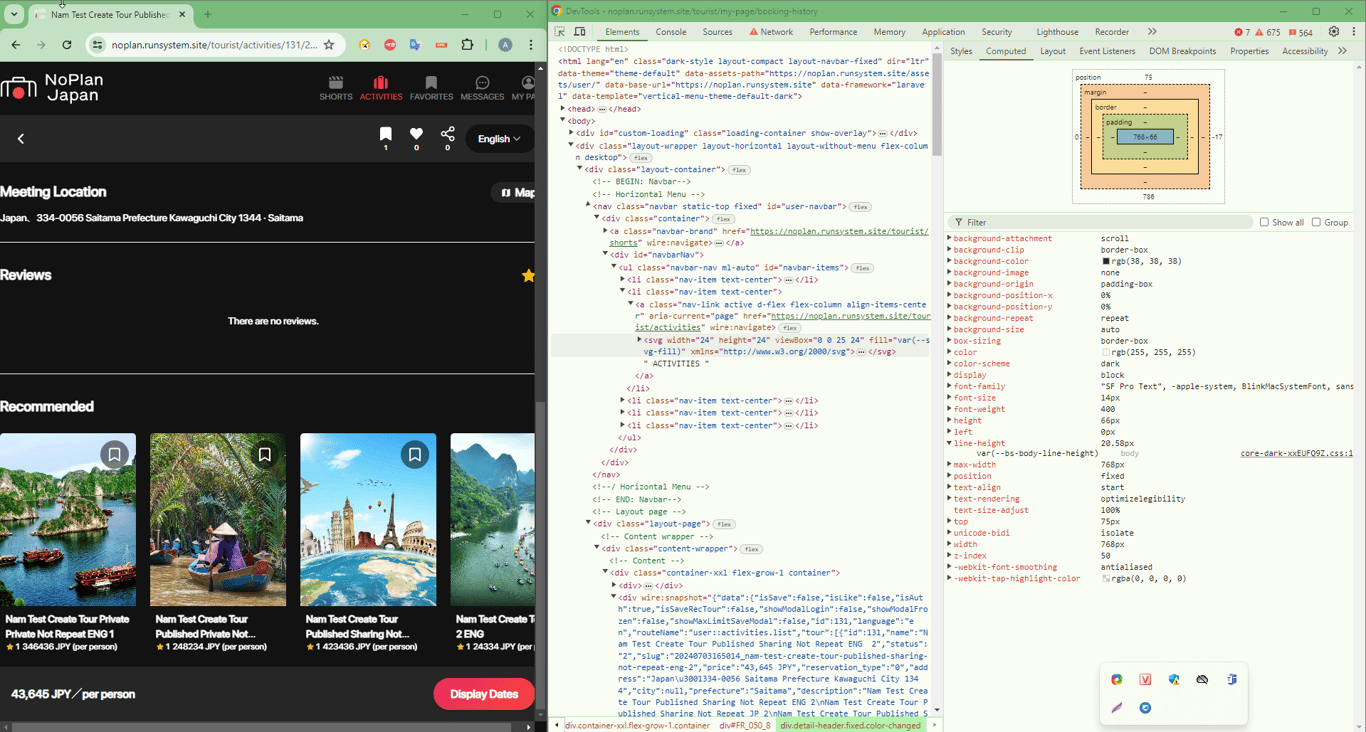Switch to the Console tab
The width and height of the screenshot is (1366, 732).
point(670,32)
